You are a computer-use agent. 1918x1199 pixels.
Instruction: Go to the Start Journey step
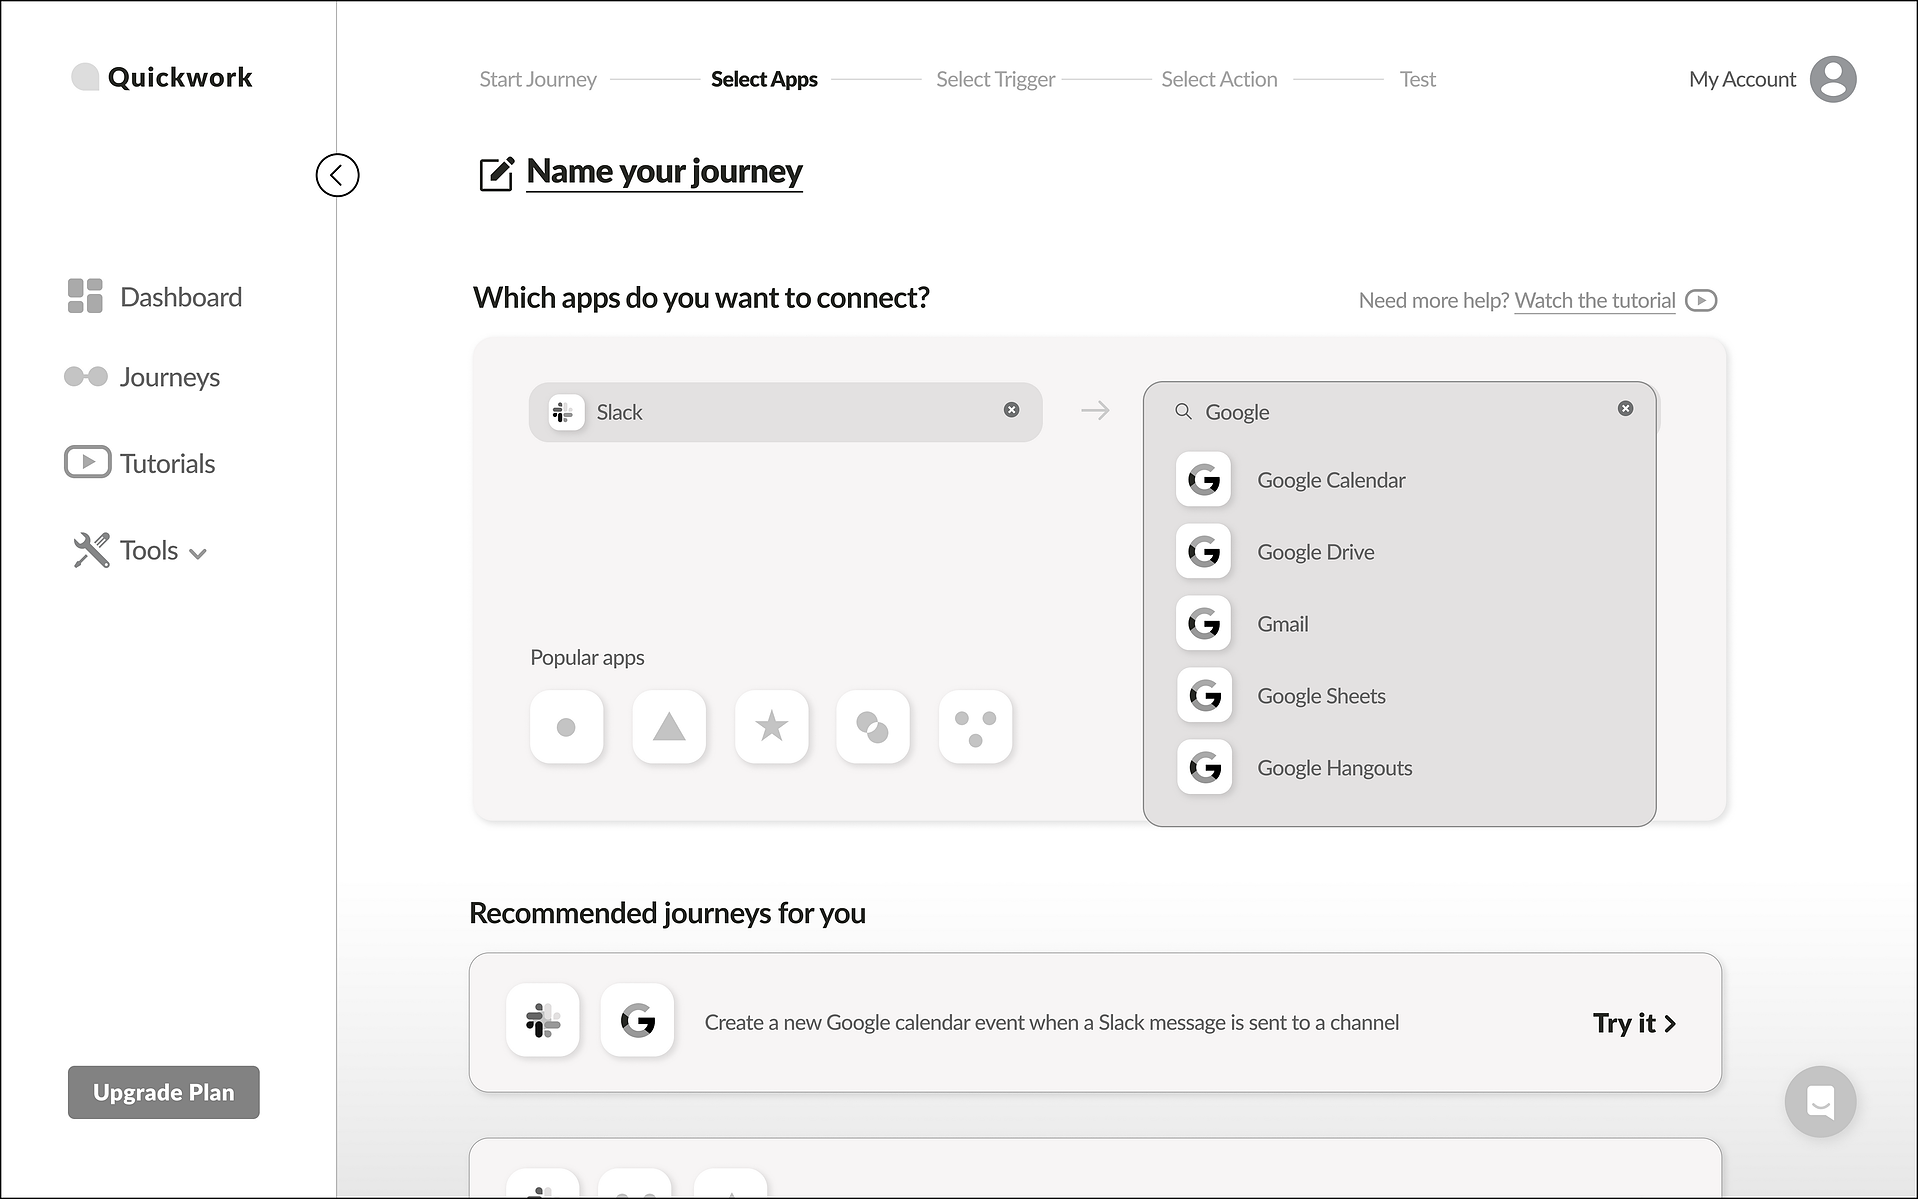[538, 79]
